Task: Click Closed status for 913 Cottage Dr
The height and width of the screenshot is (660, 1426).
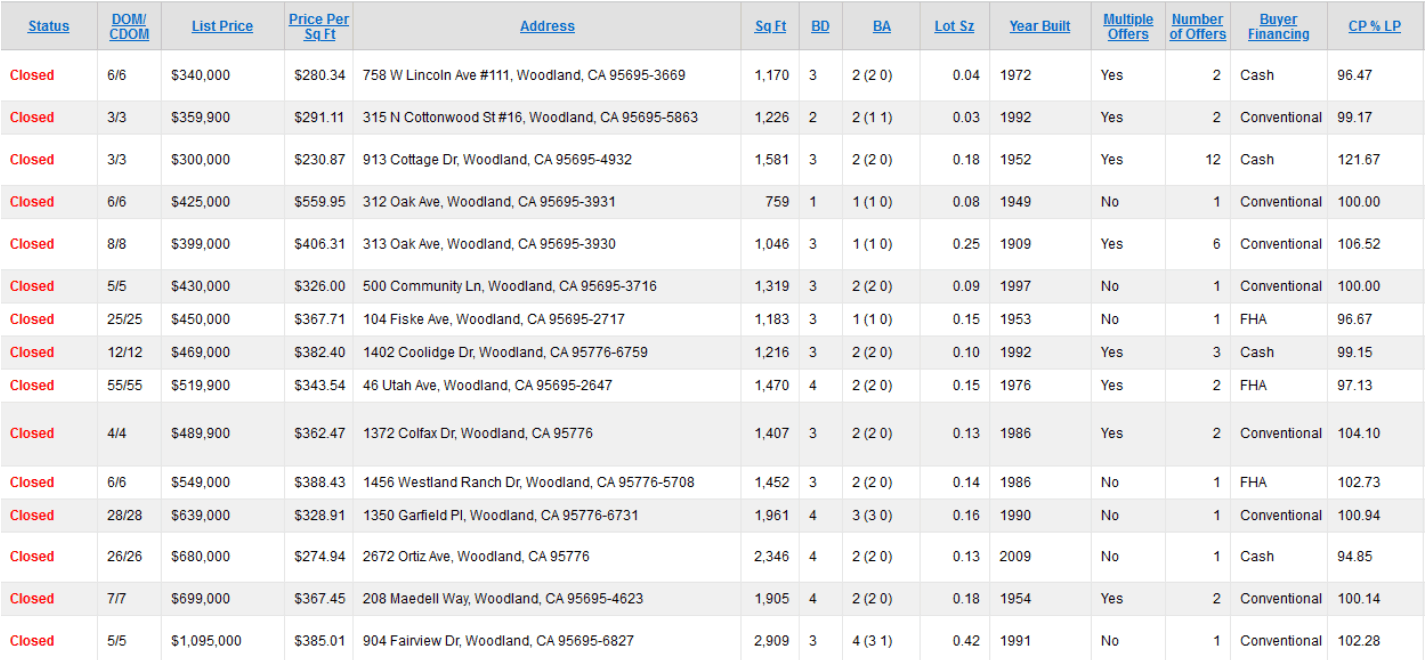Action: pyautogui.click(x=32, y=159)
